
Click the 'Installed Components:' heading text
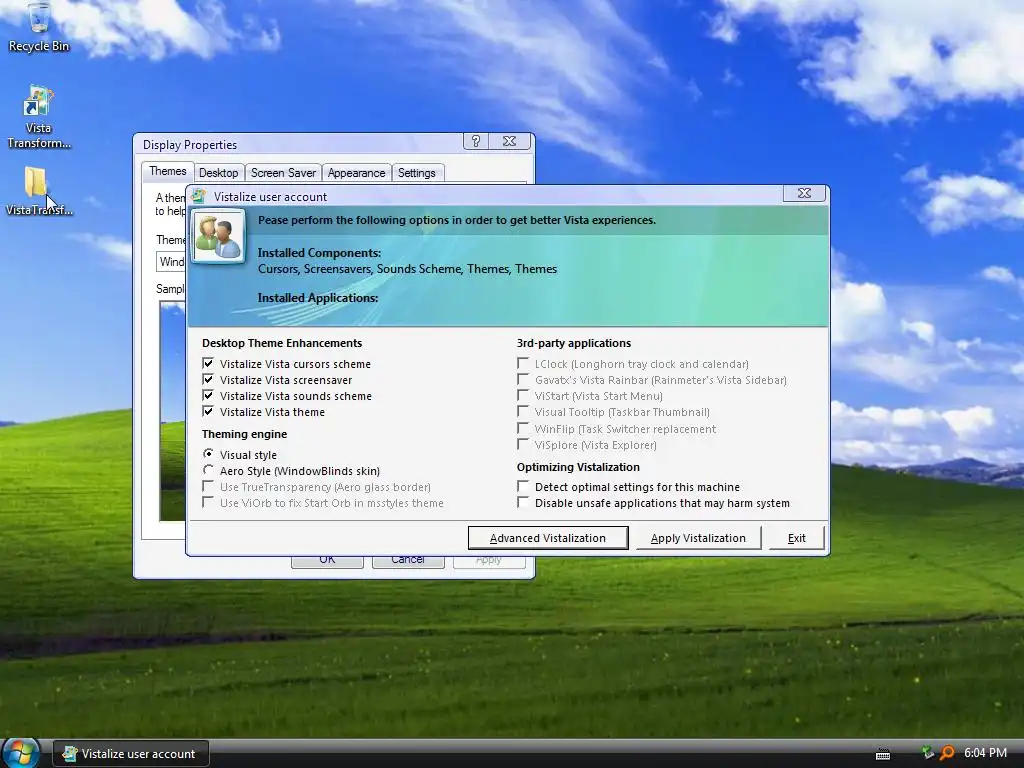(x=319, y=253)
